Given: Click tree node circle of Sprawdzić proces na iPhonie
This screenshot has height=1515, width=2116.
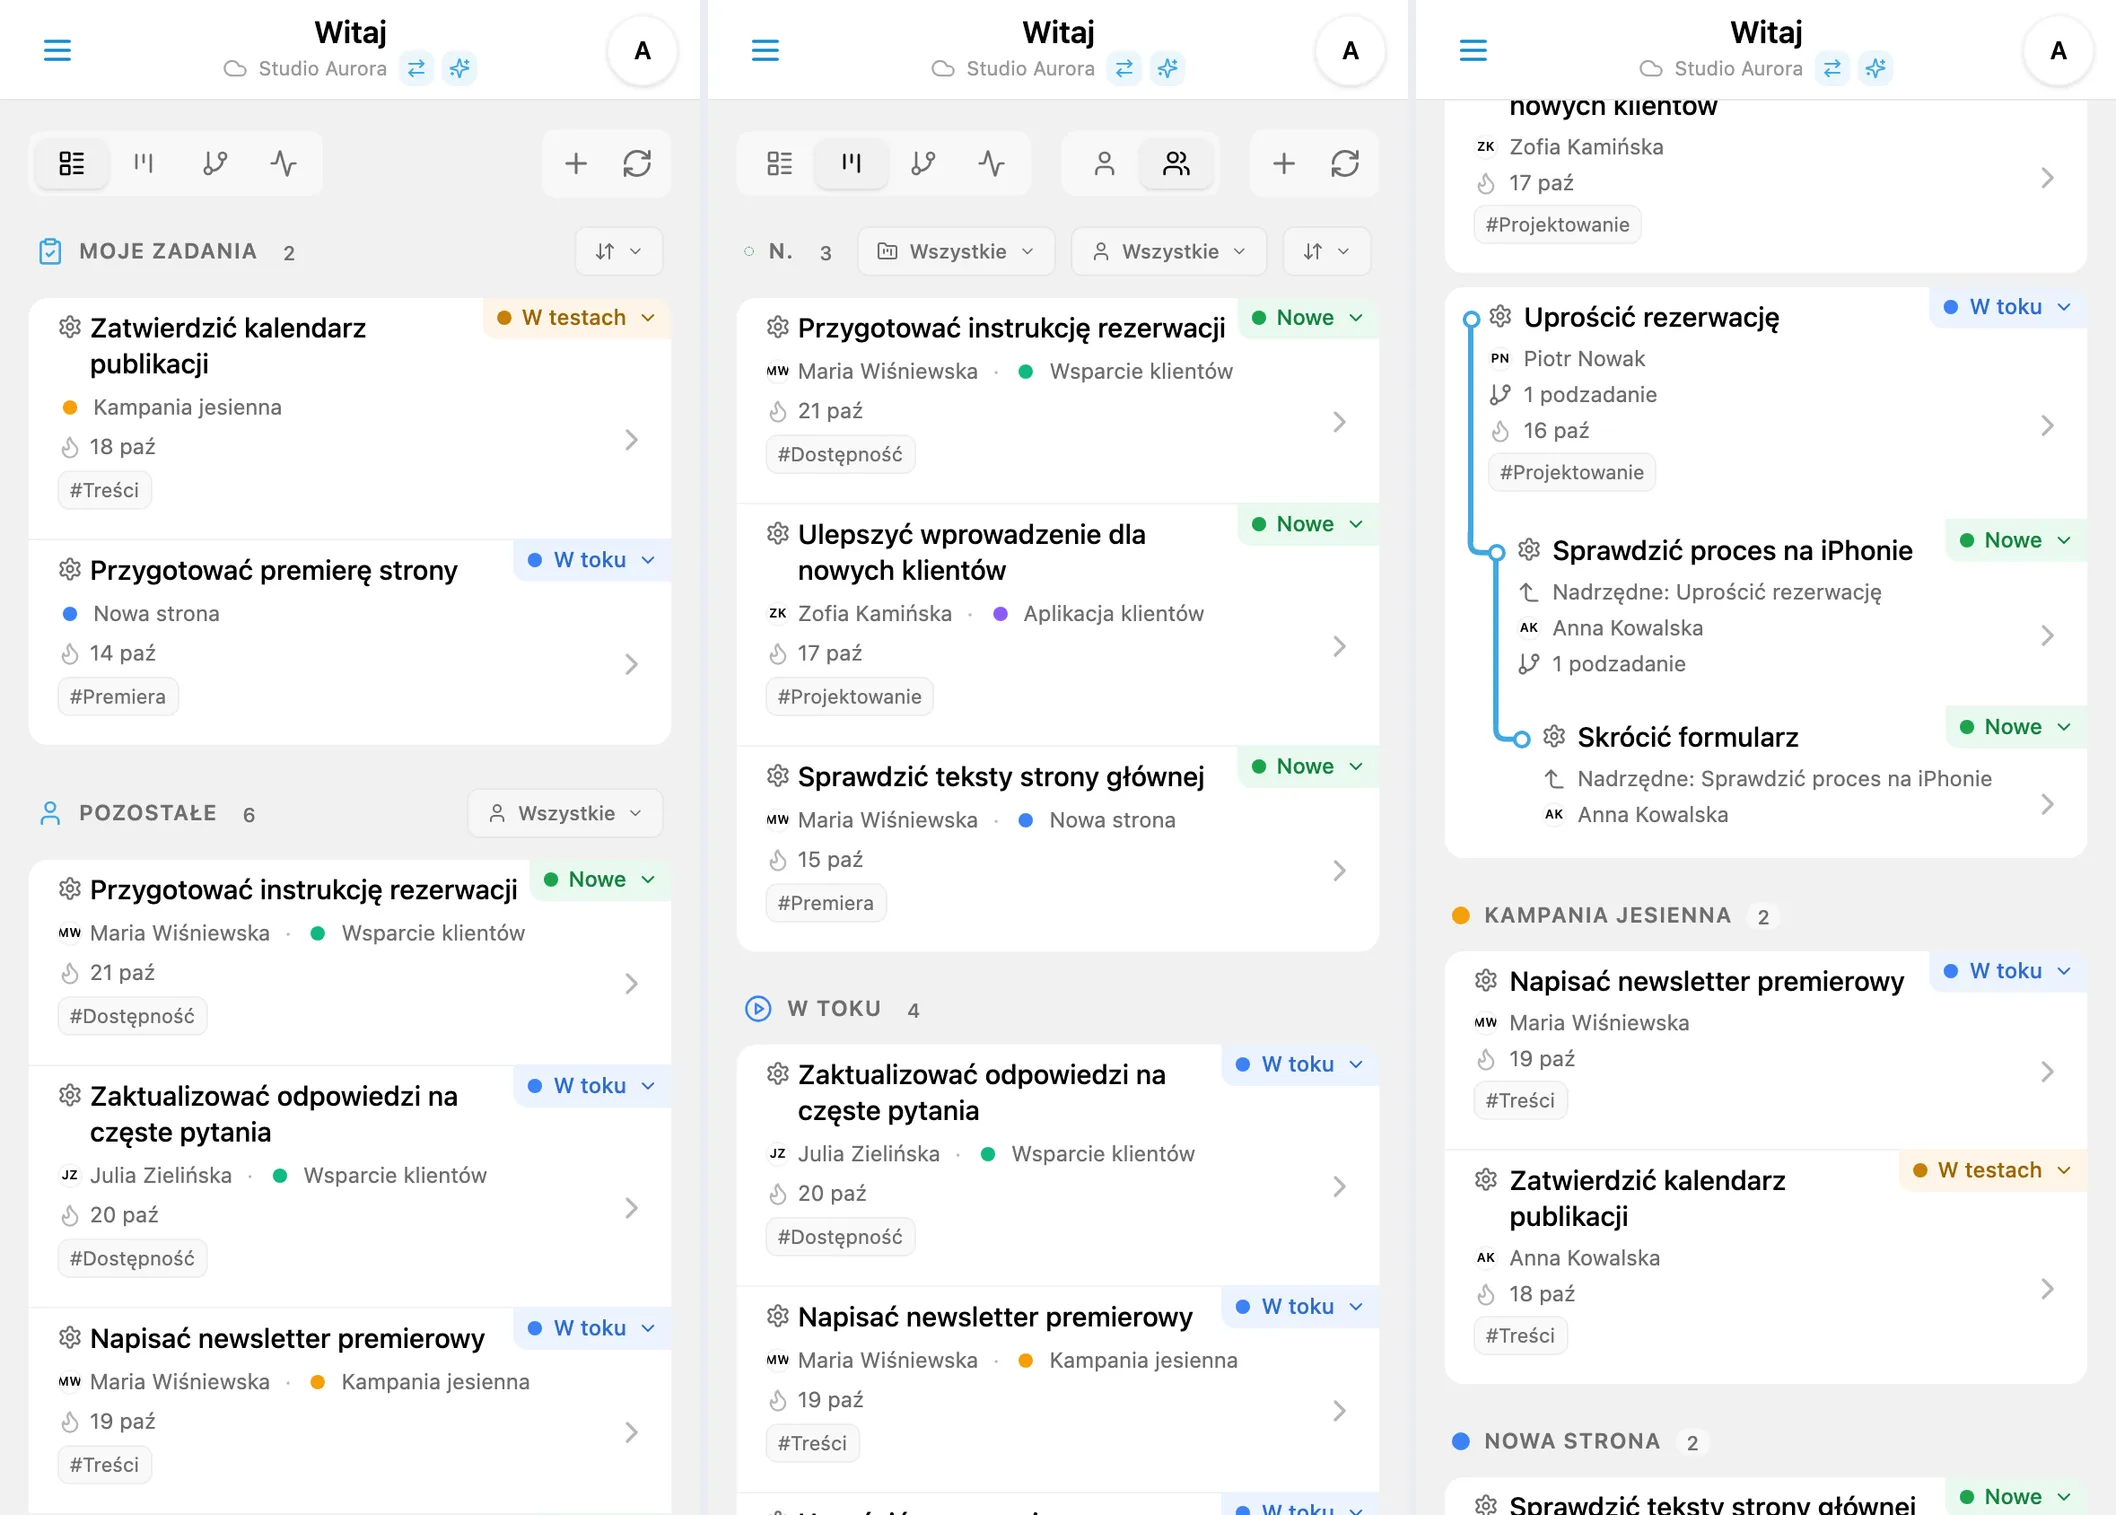Looking at the screenshot, I should (1497, 552).
